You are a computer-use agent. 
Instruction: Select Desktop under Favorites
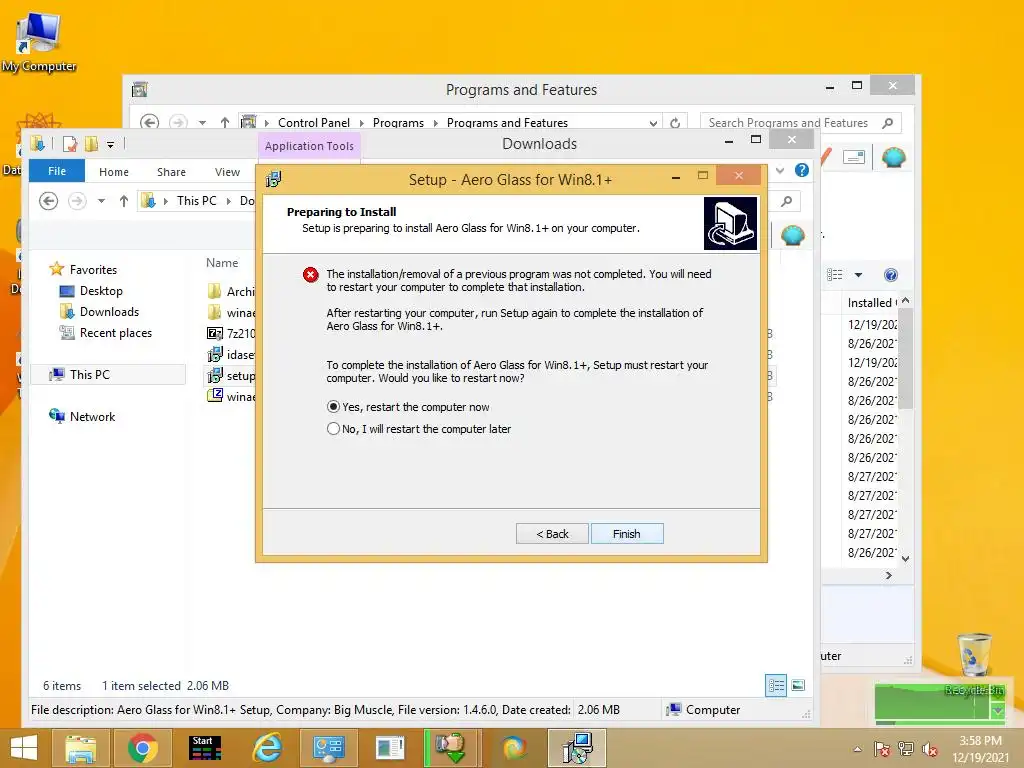click(101, 291)
